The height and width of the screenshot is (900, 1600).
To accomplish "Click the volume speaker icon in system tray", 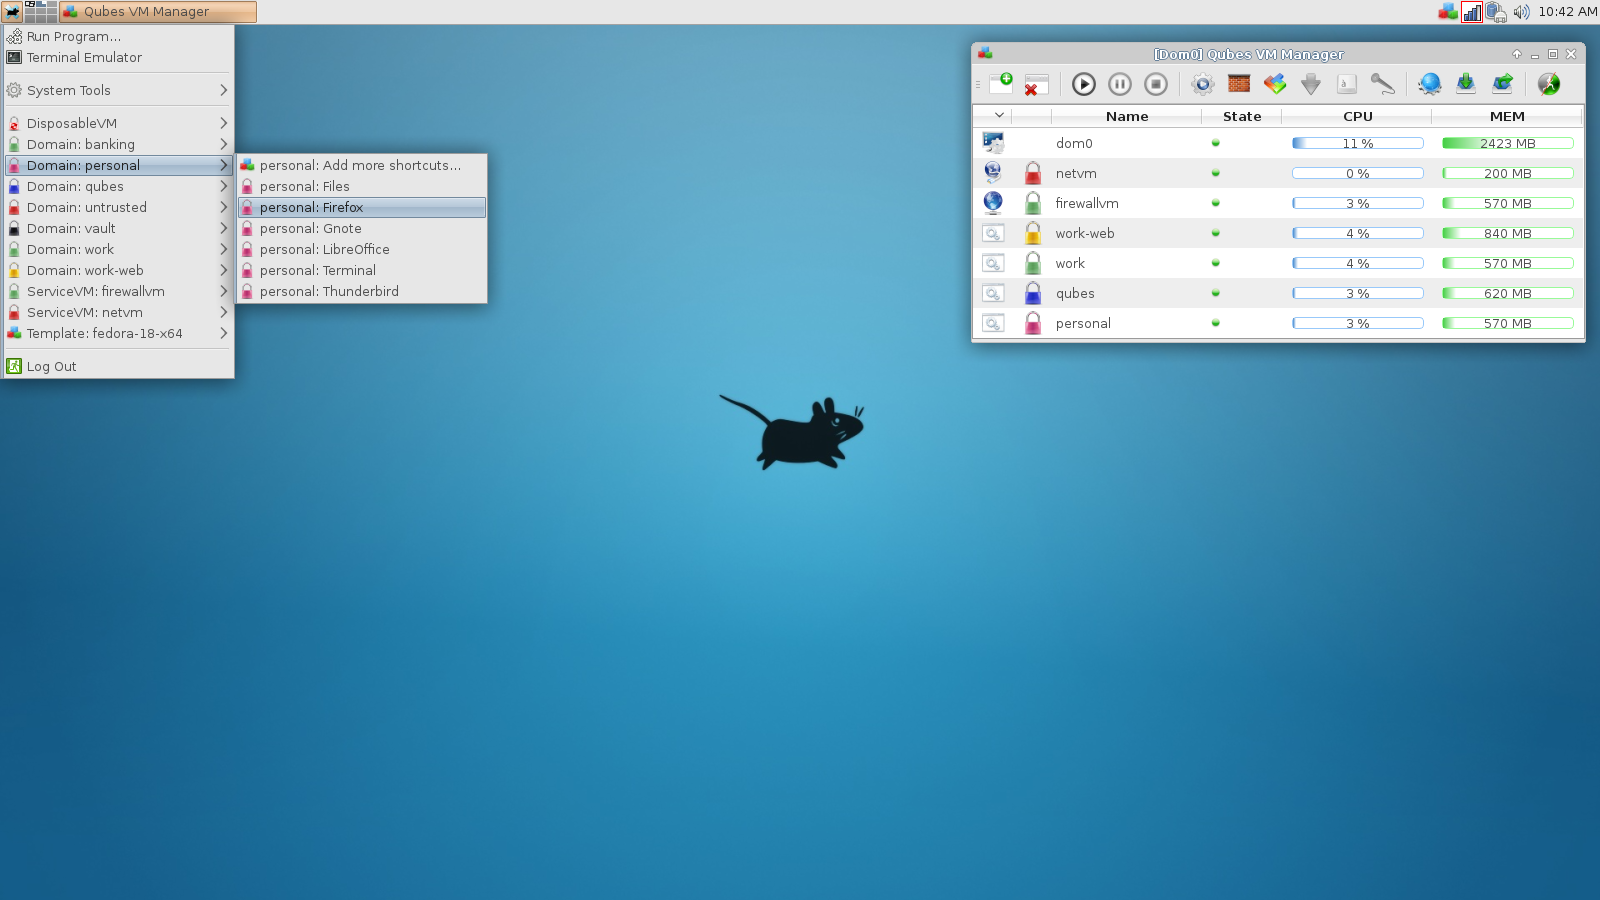I will point(1521,12).
